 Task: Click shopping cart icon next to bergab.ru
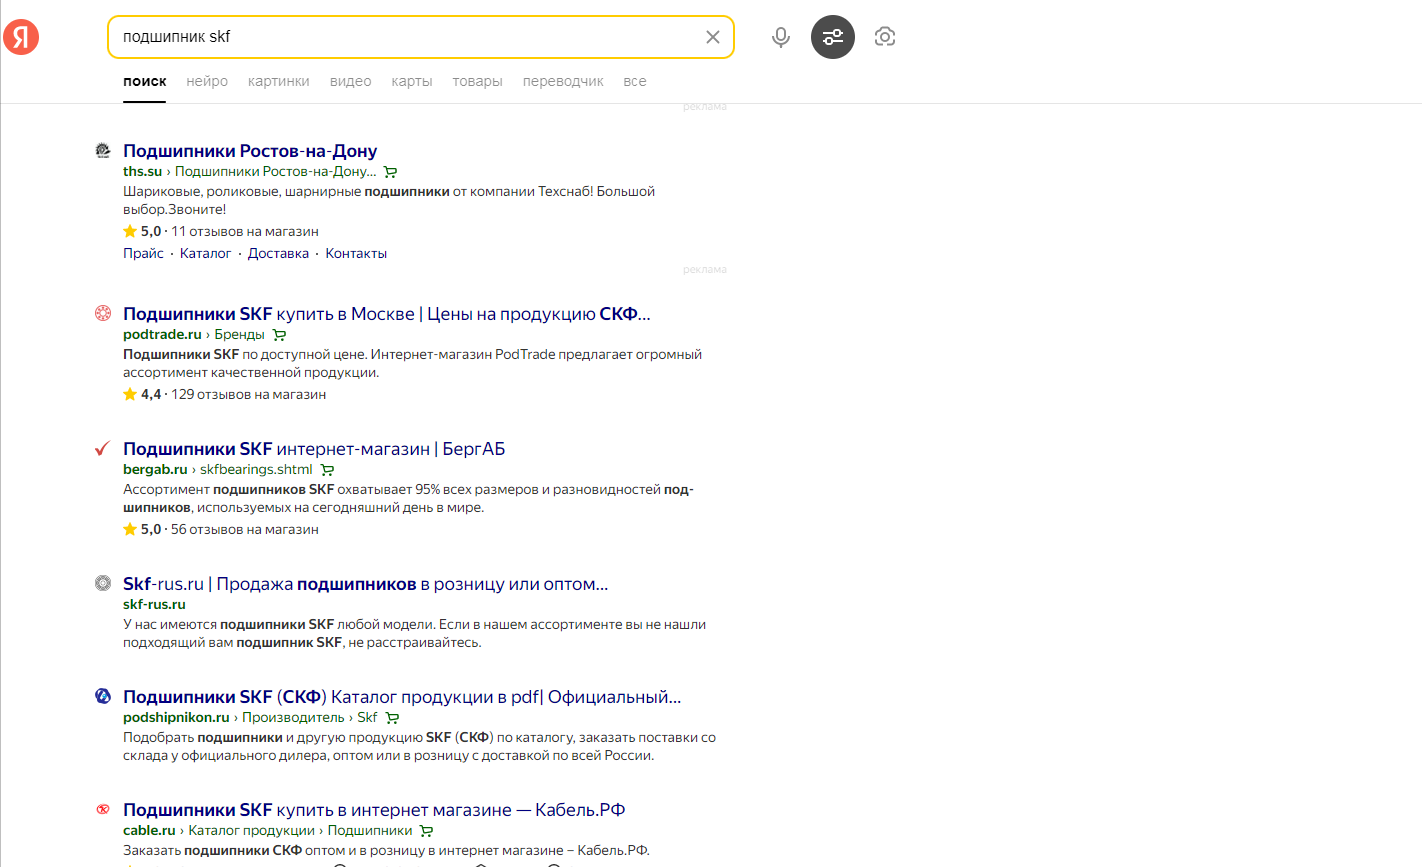point(327,470)
